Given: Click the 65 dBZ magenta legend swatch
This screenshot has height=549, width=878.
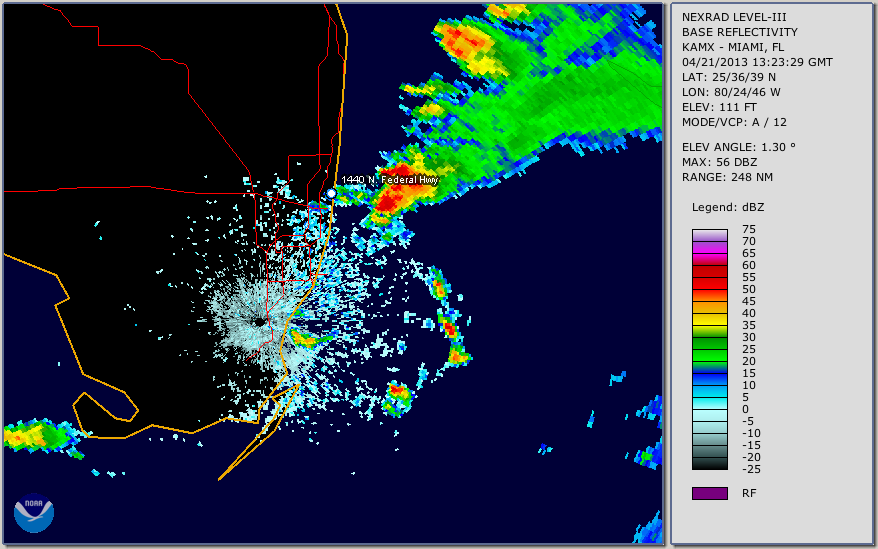Looking at the screenshot, I should 709,259.
